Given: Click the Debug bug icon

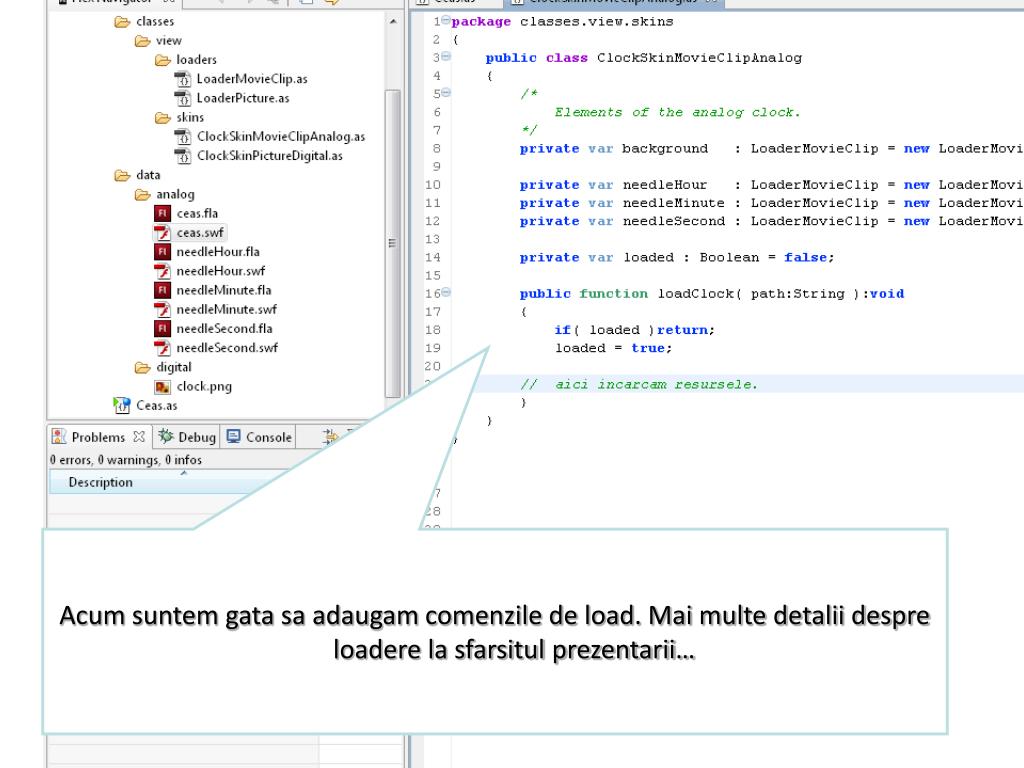Looking at the screenshot, I should point(166,436).
